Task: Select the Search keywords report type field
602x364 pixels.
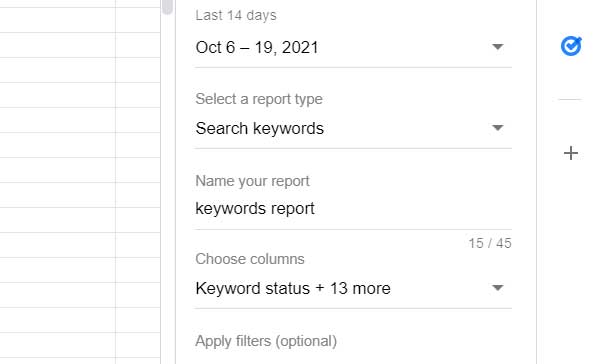Action: click(x=353, y=128)
